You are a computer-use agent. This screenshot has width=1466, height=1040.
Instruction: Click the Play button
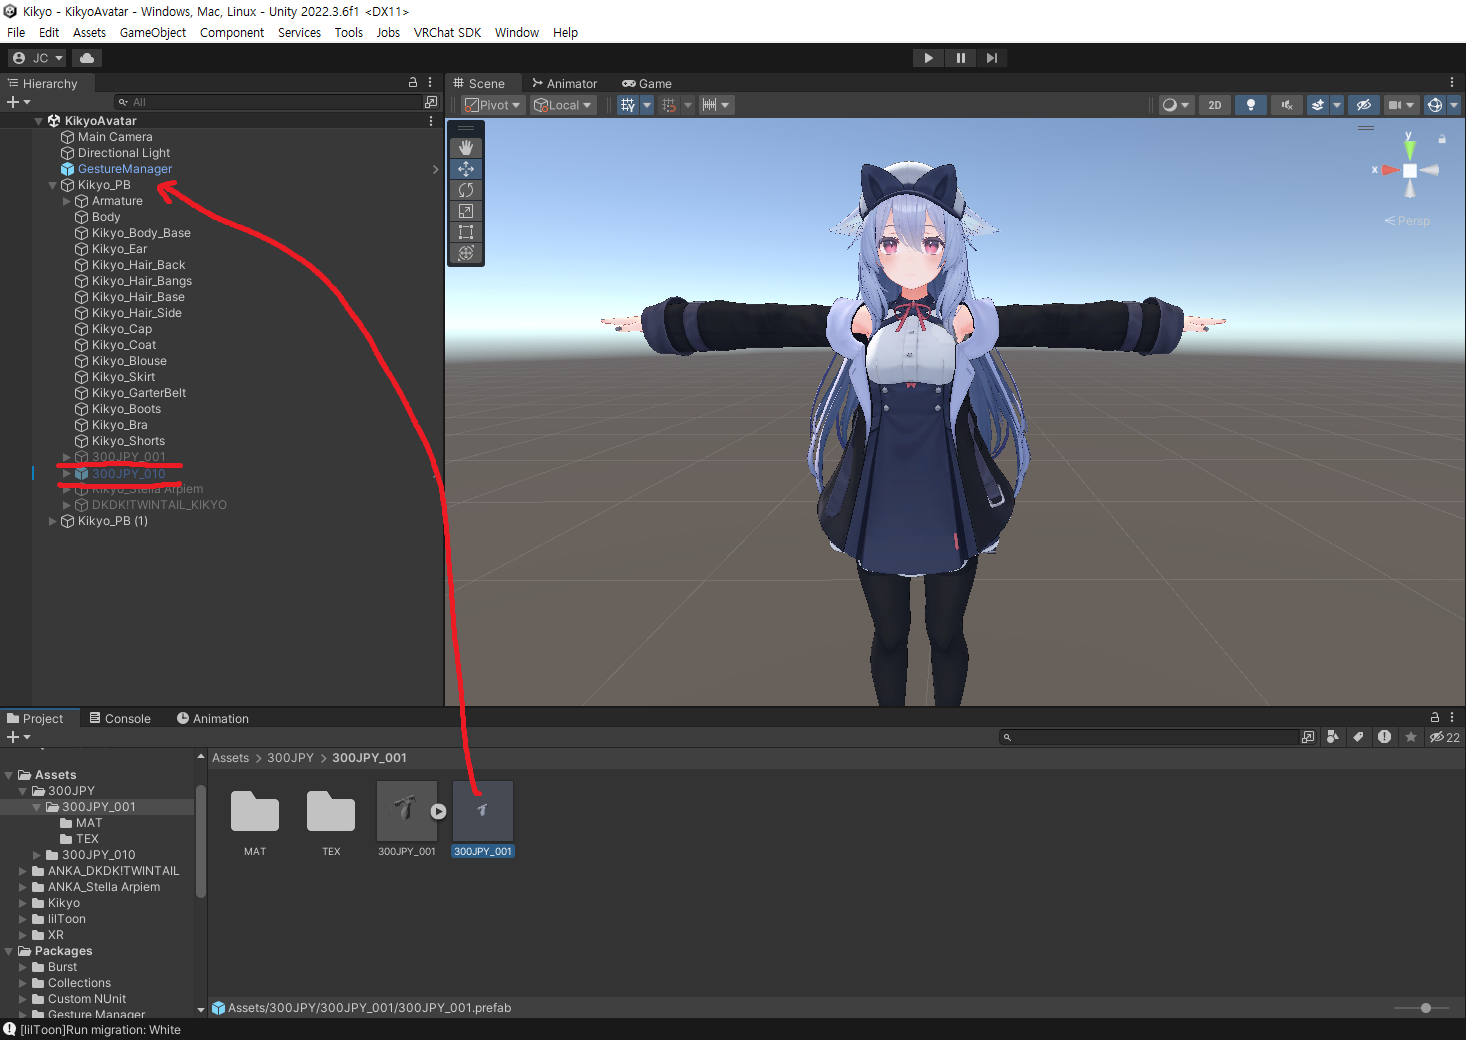(x=928, y=58)
